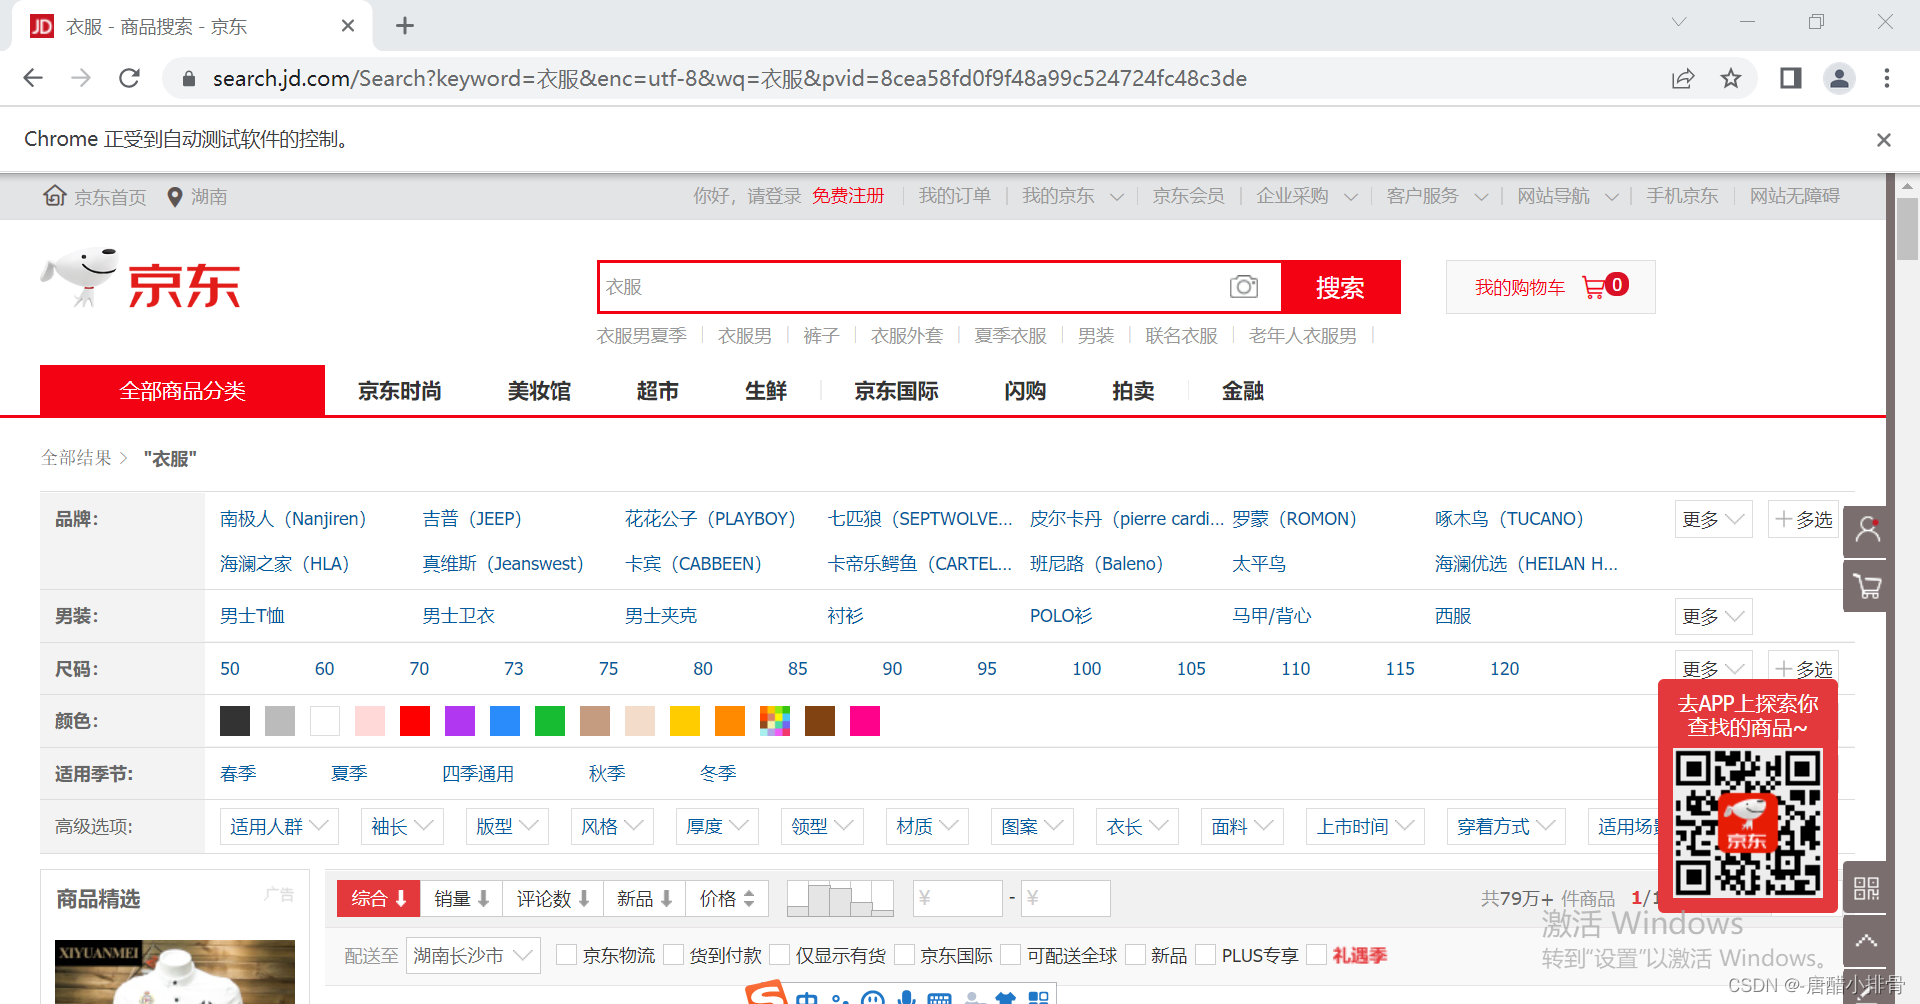Open the 京东时尚 nav tab

[x=400, y=391]
